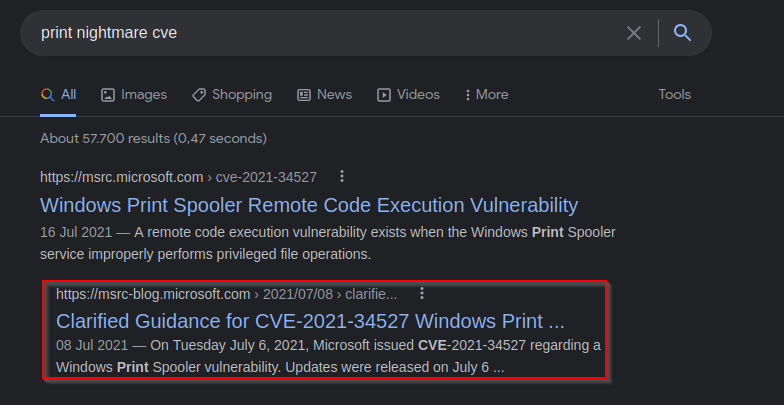Viewport: 784px width, 405px height.
Task: Open the Windows Print Spooler Remote Code Execution link
Action: pos(309,205)
